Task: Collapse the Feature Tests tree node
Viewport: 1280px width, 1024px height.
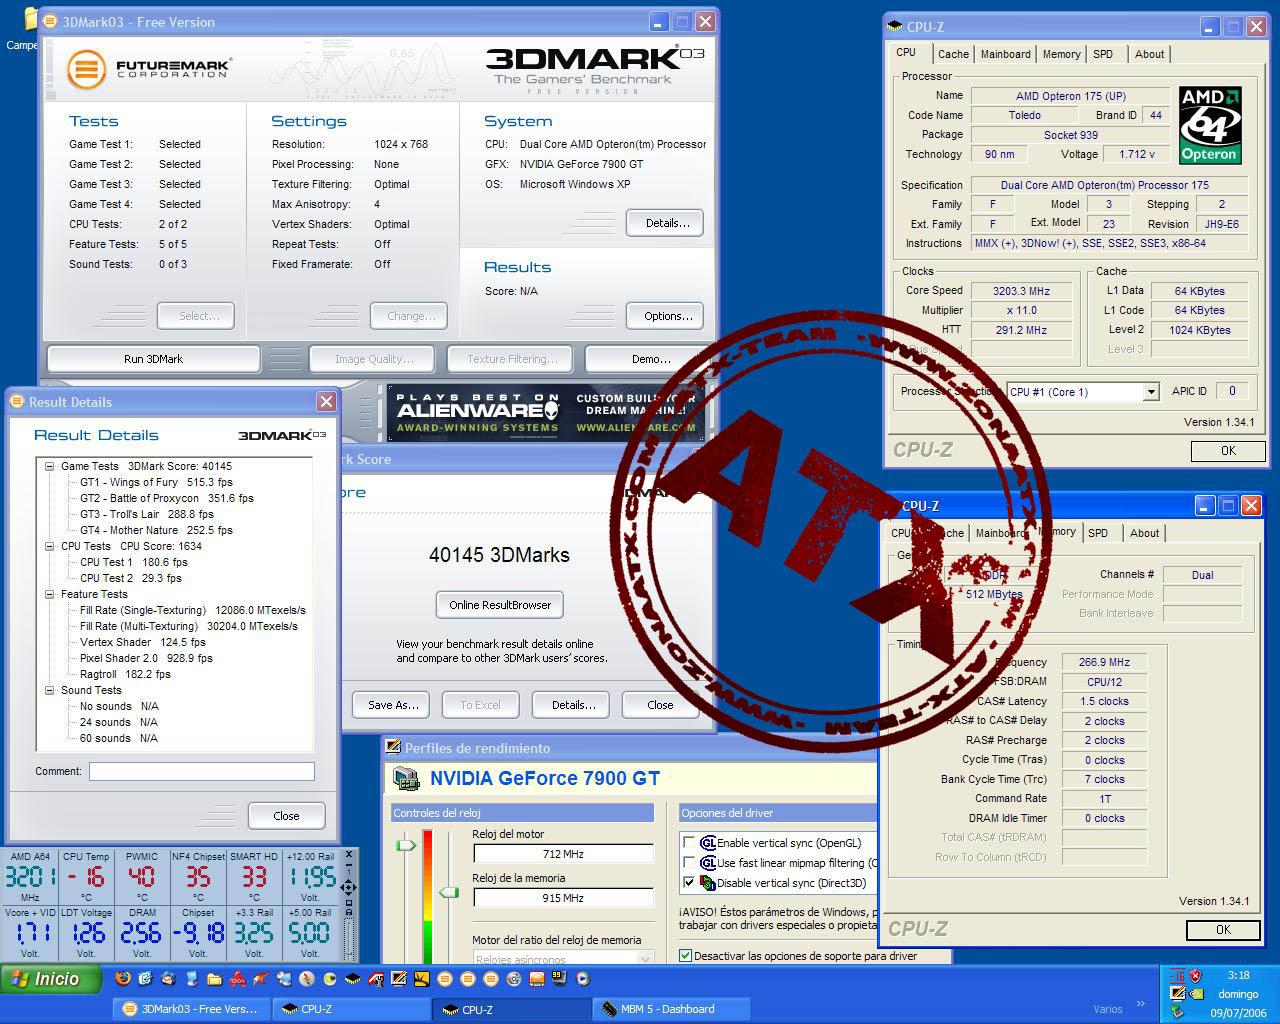Action: pos(49,594)
